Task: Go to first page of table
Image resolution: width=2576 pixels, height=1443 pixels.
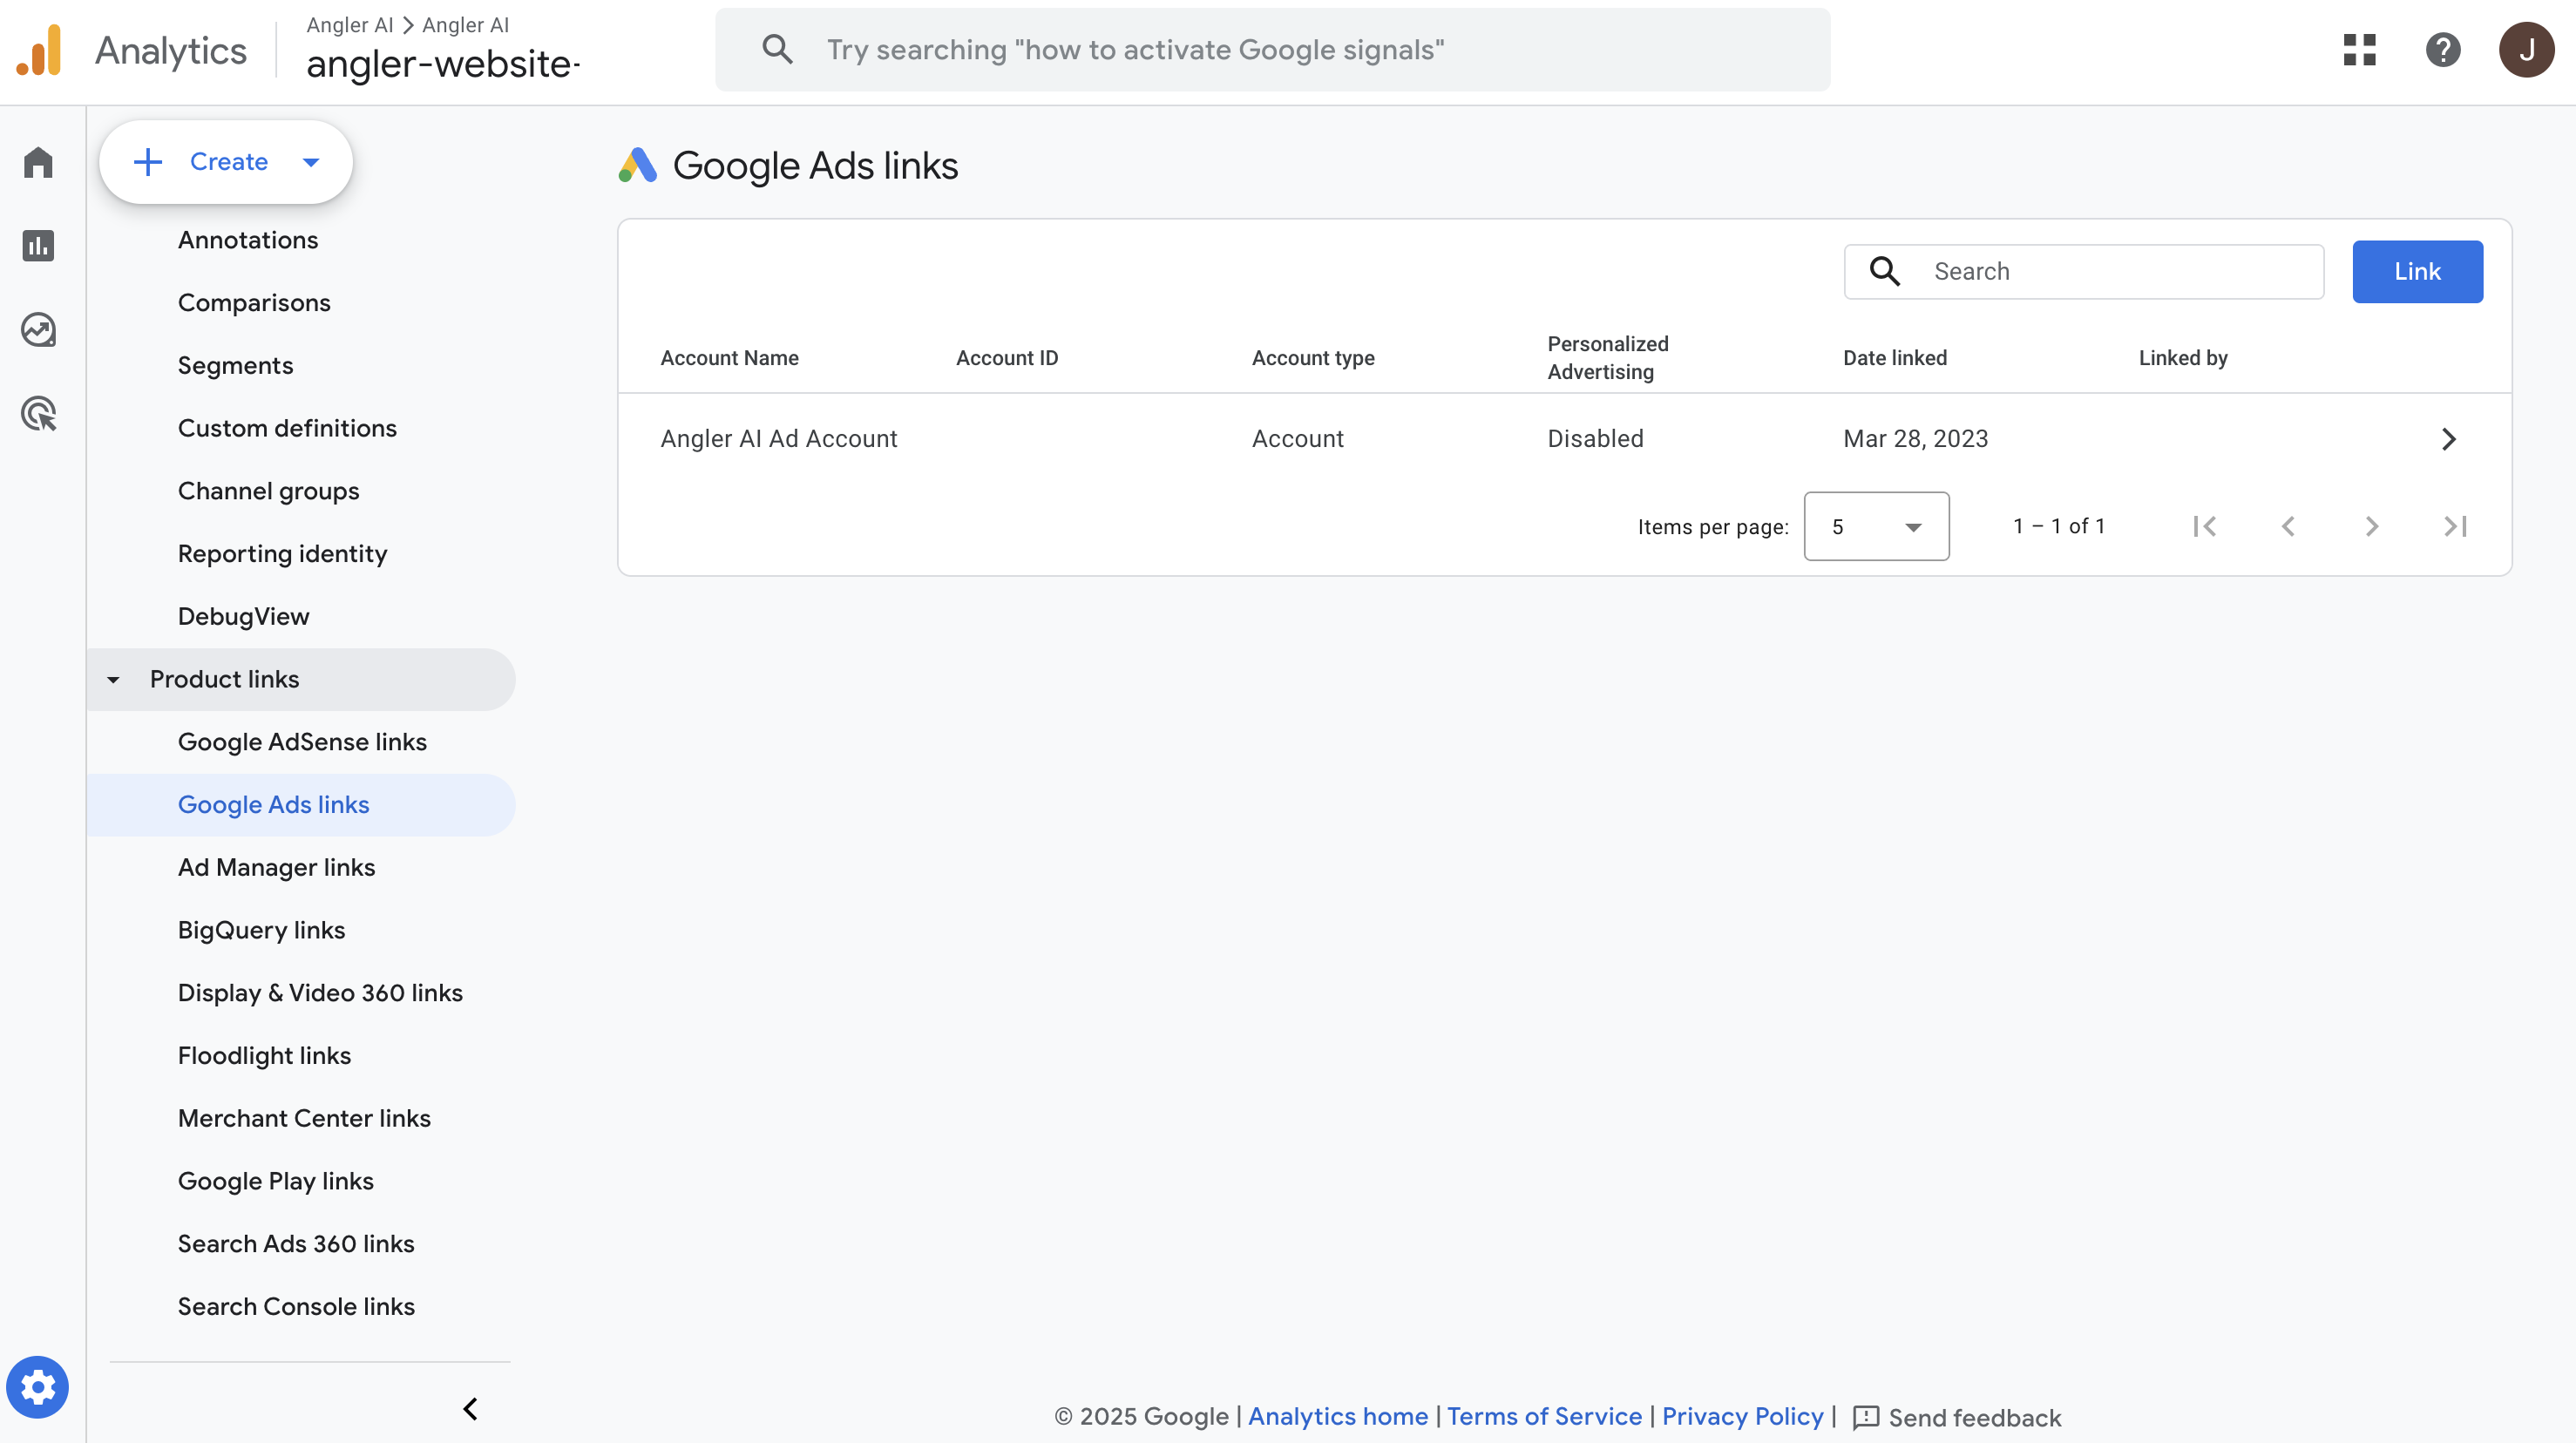Action: [2205, 526]
